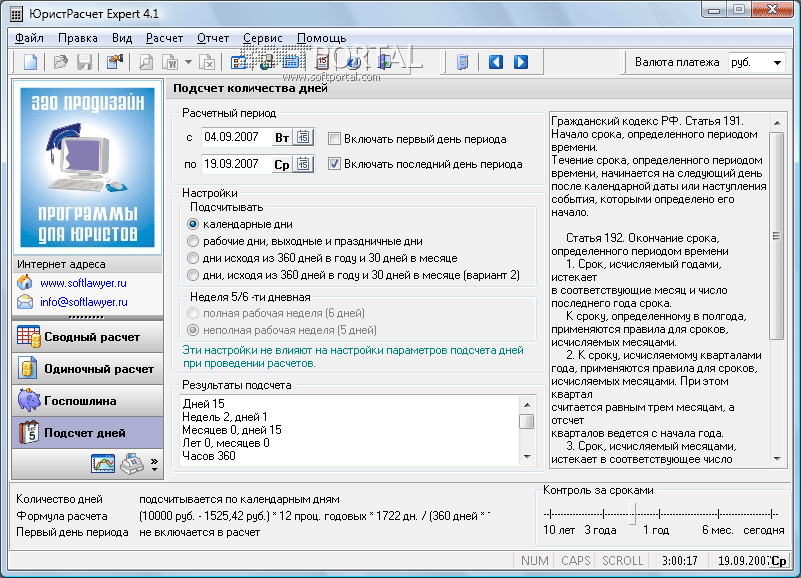The width and height of the screenshot is (801, 578).
Task: Open the Вид menu
Action: (122, 38)
